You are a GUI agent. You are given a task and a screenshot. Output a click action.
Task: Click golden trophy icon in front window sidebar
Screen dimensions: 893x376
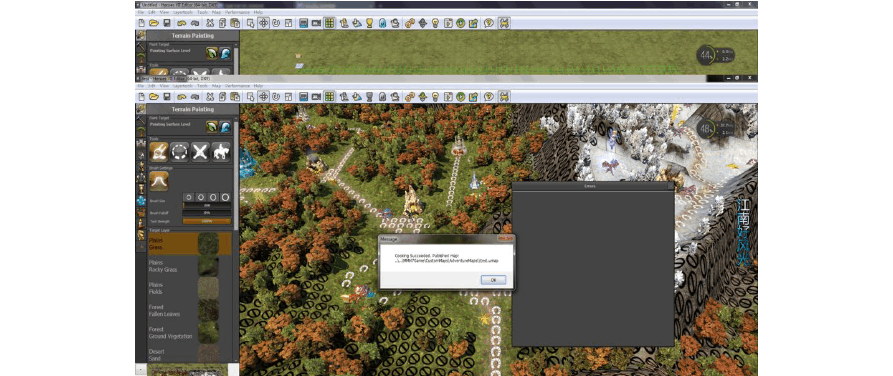(x=141, y=189)
